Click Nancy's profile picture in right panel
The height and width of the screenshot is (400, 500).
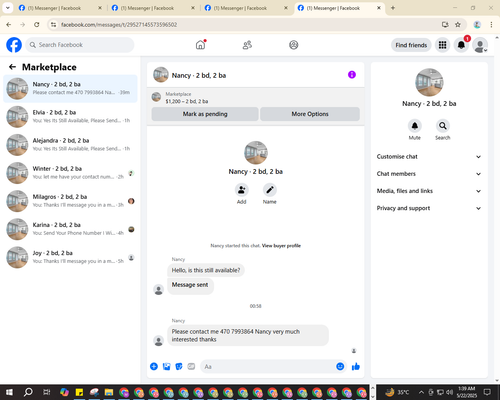[x=429, y=82]
